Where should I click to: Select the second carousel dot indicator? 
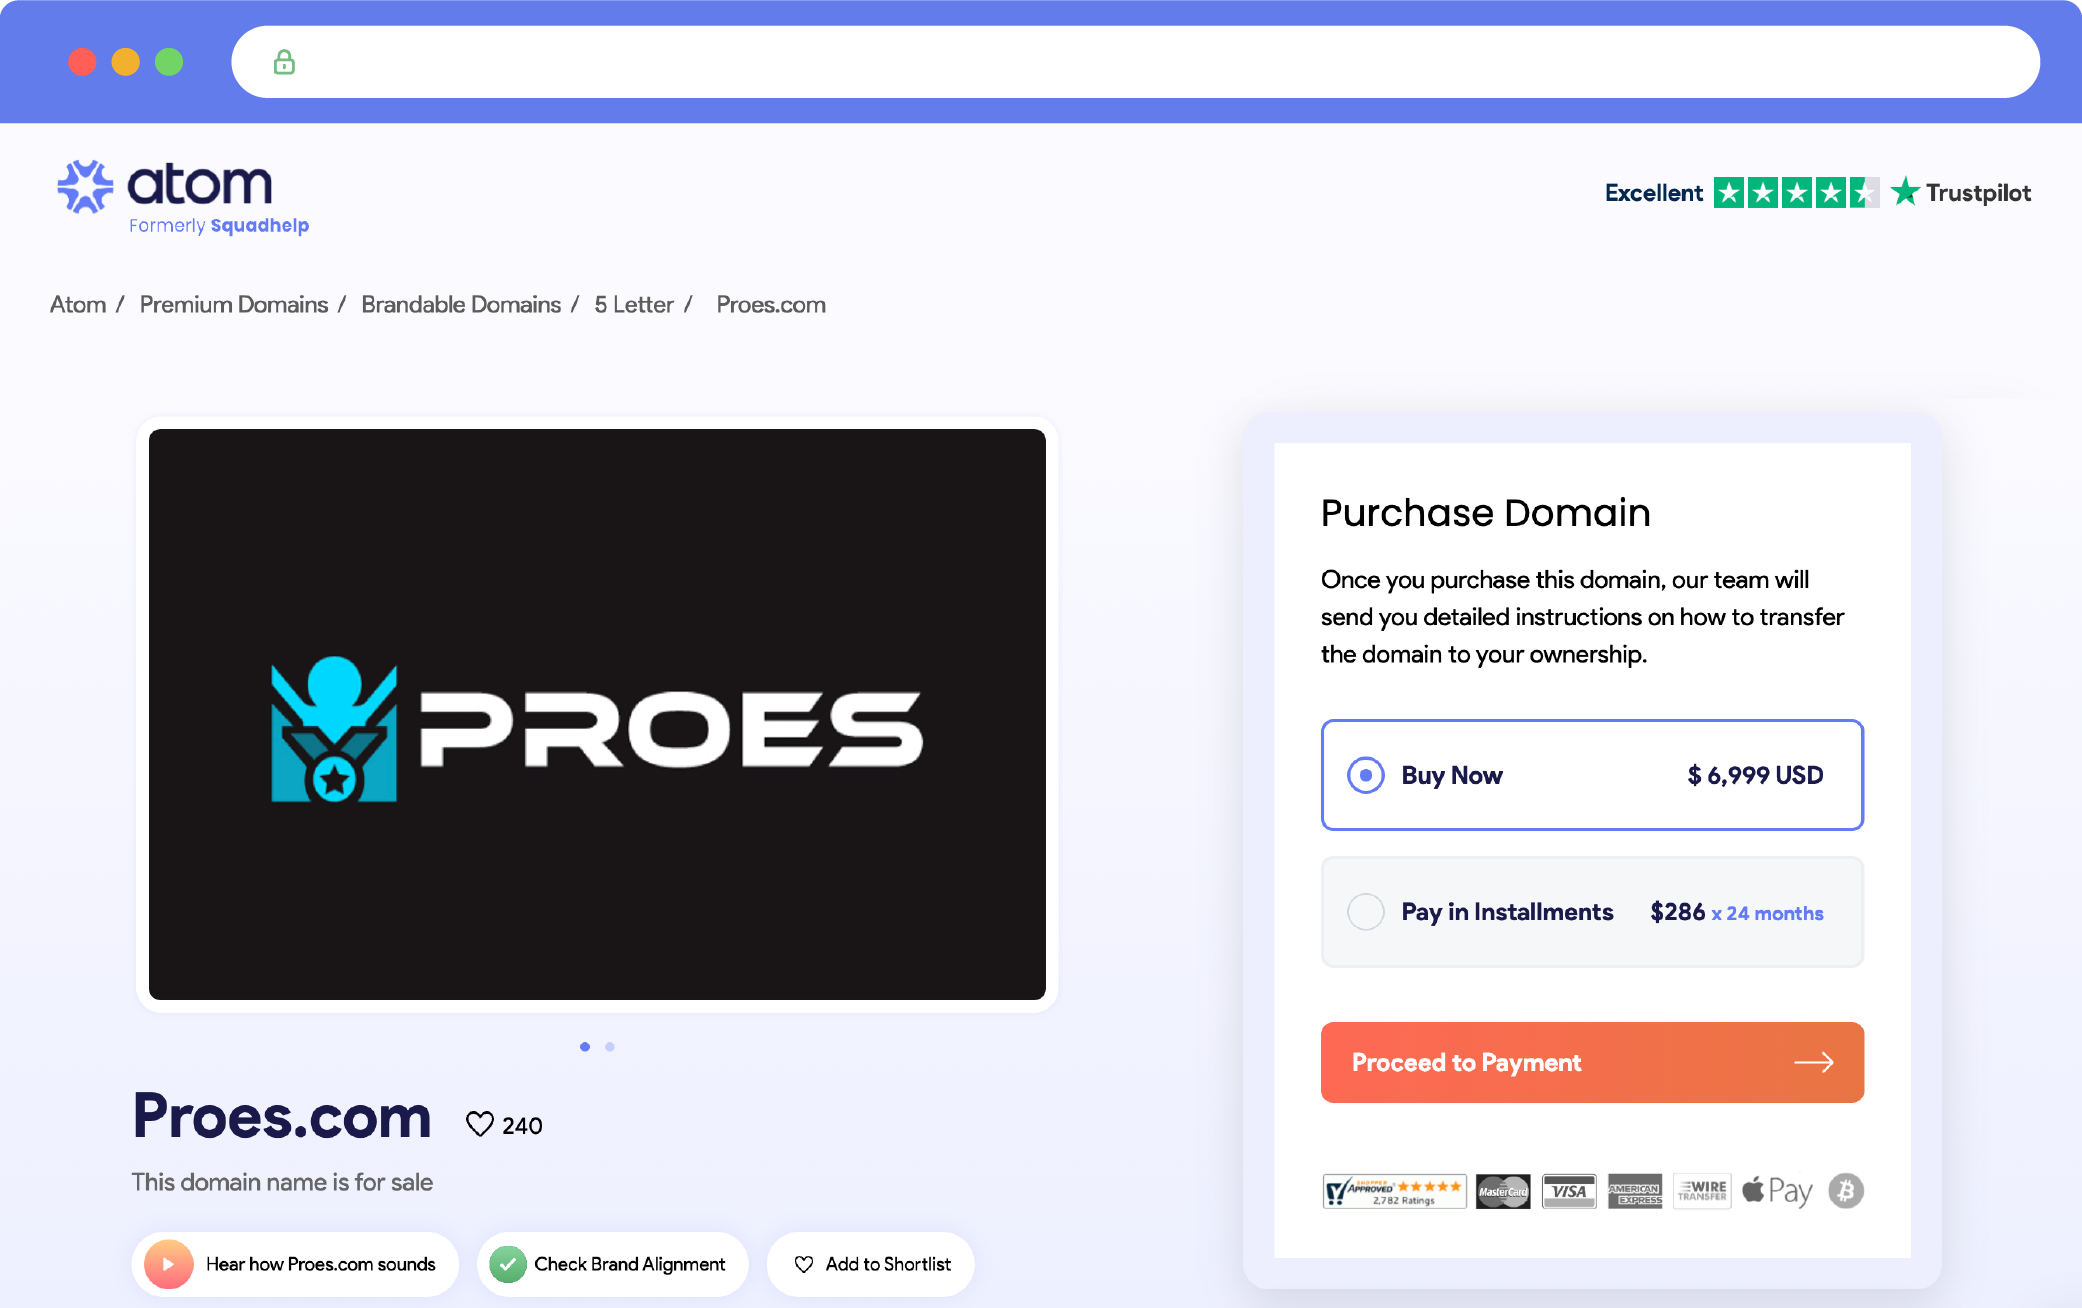(609, 1047)
